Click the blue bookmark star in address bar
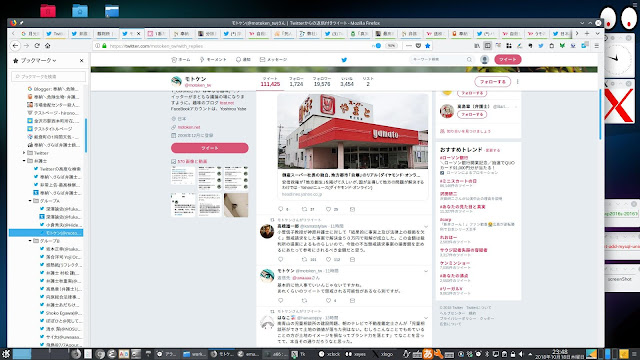Screen dimensions: 640x360 (x=427, y=46)
